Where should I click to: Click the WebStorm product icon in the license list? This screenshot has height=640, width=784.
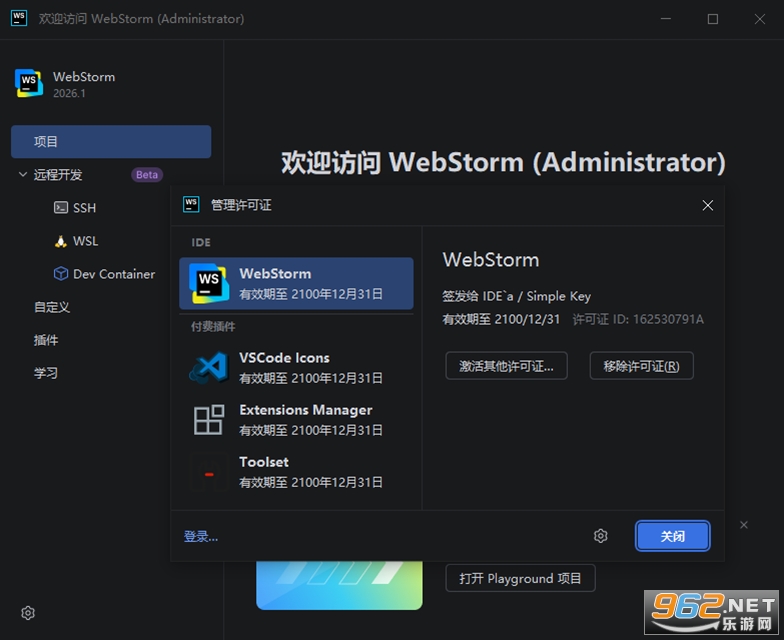click(x=209, y=283)
